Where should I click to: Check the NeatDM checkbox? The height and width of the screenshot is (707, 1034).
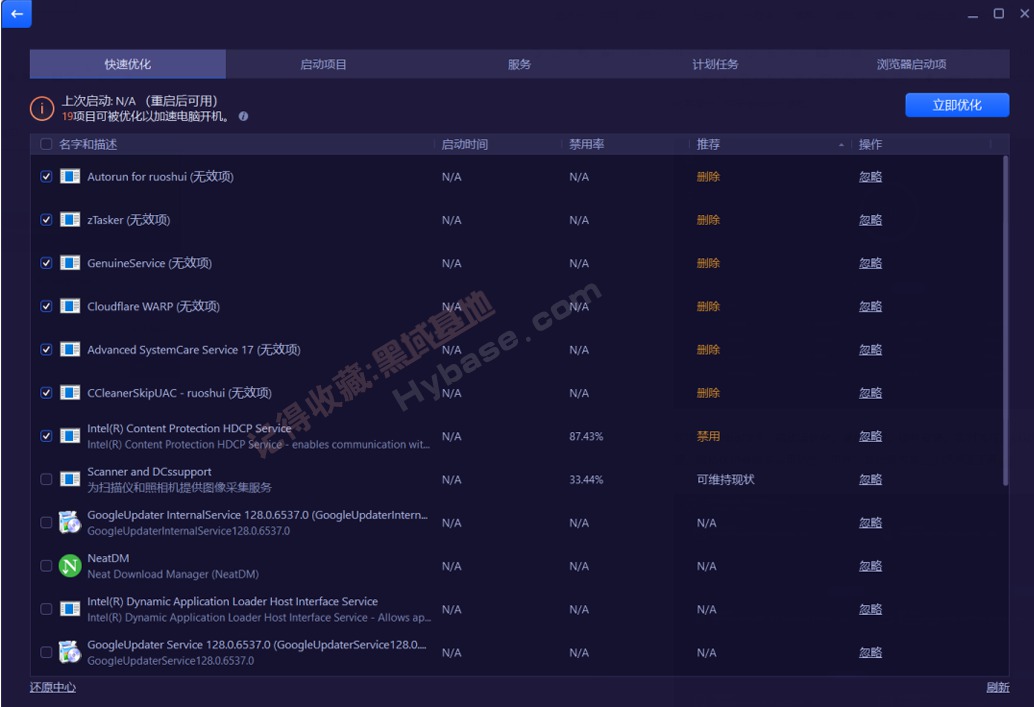click(x=46, y=566)
